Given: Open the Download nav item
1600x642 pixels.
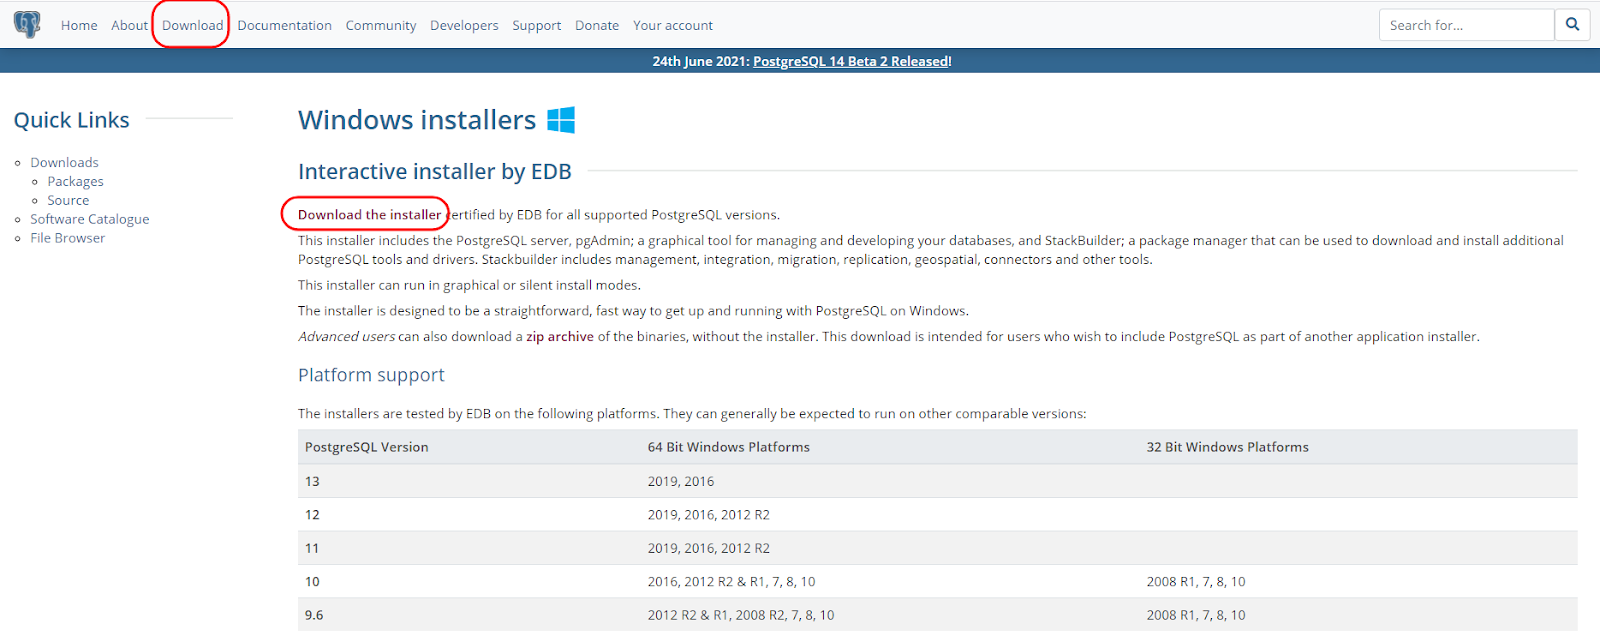Looking at the screenshot, I should [x=192, y=25].
